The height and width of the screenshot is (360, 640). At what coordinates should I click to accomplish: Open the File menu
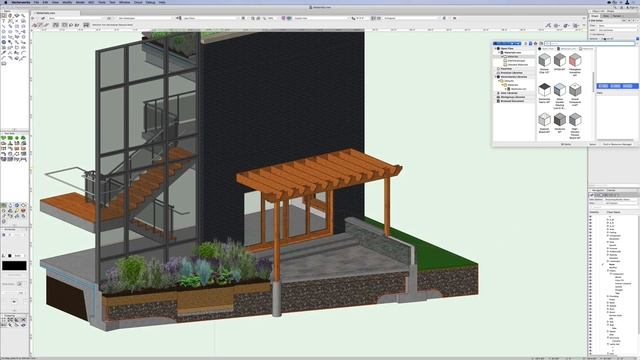click(36, 2)
